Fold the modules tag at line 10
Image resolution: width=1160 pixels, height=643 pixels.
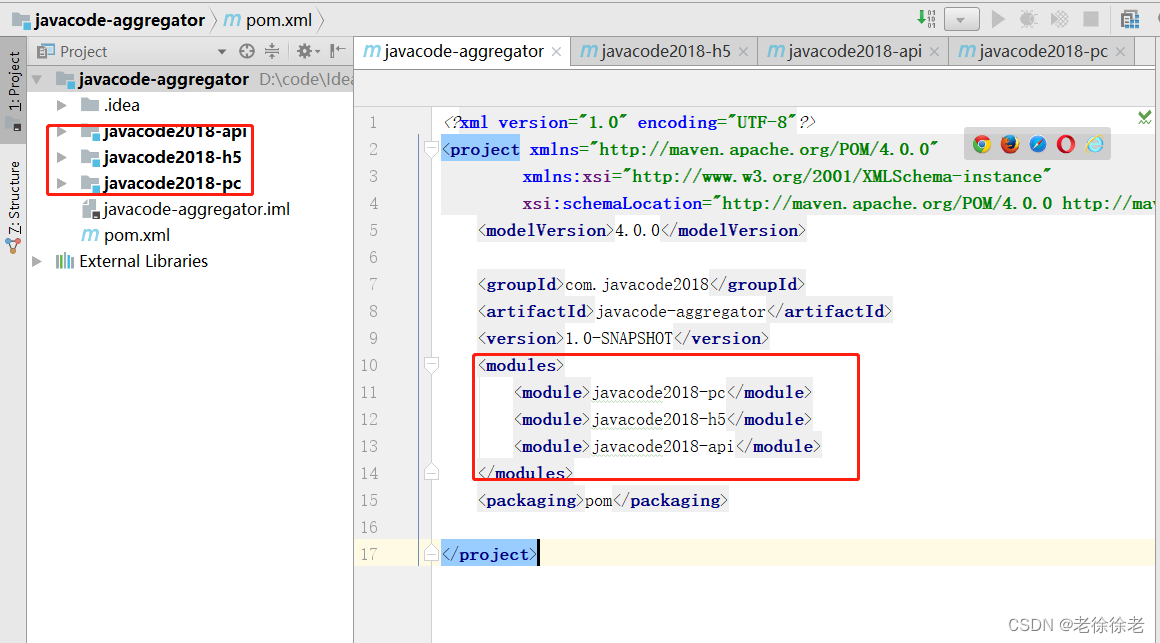tap(431, 365)
